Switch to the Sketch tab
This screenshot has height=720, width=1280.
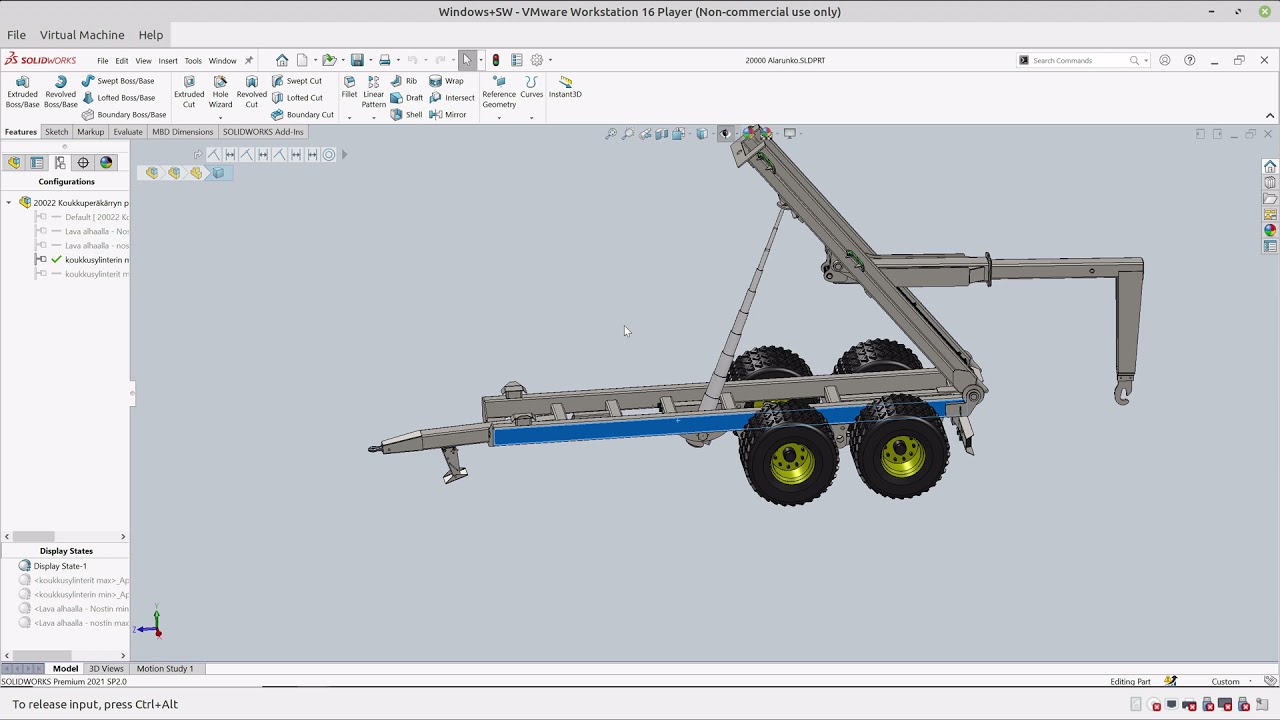click(56, 132)
